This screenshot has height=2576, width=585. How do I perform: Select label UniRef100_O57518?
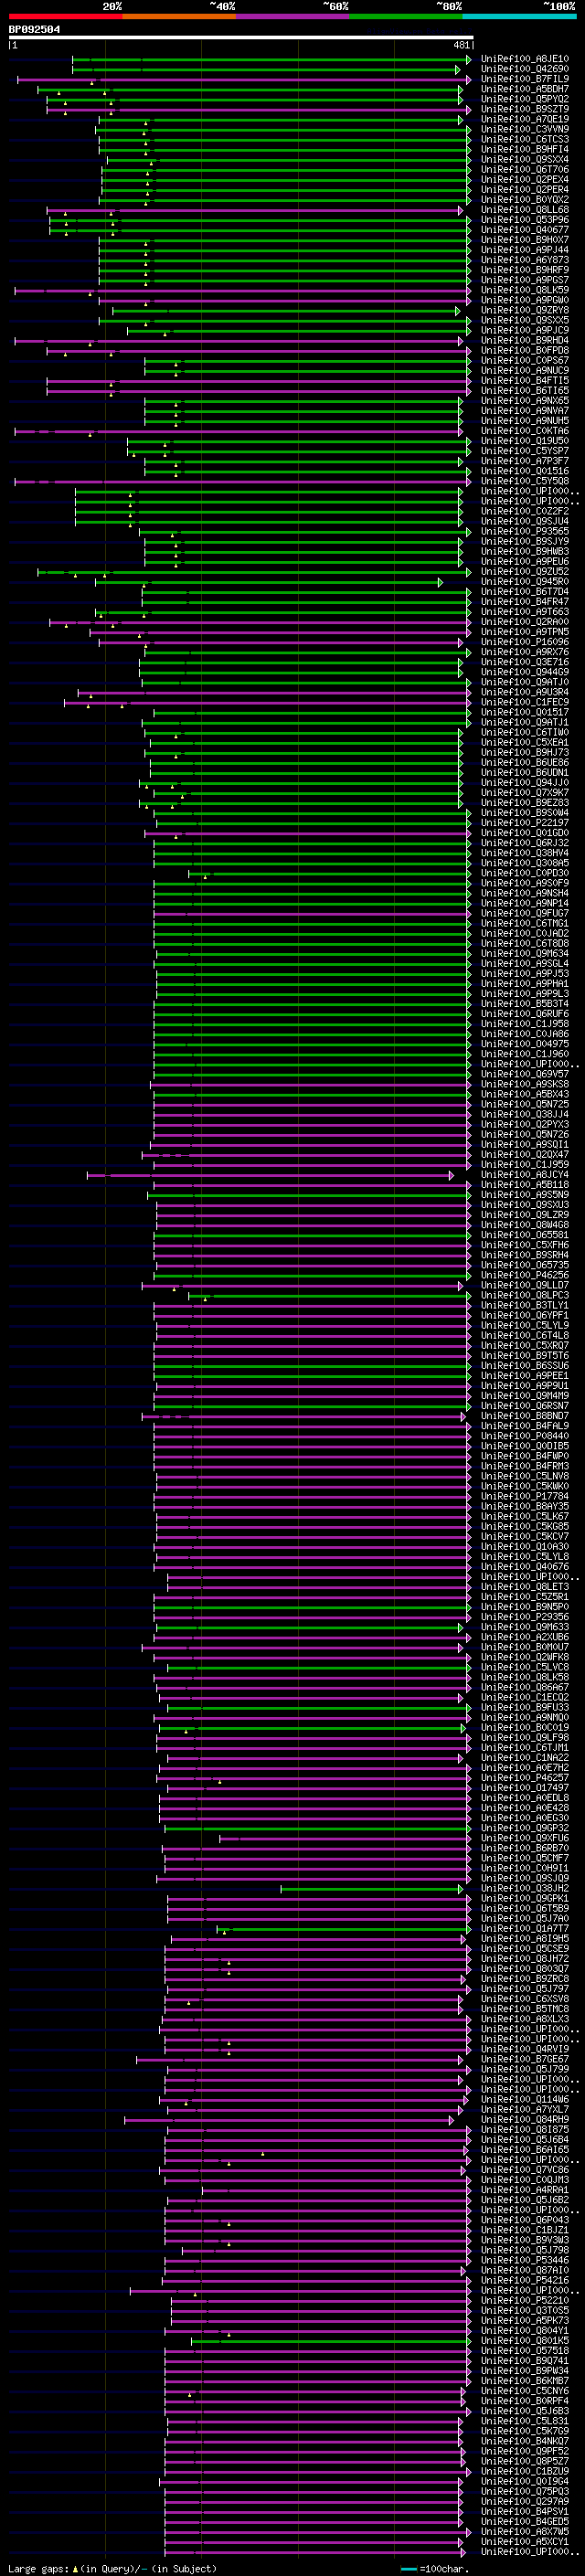click(x=524, y=2352)
